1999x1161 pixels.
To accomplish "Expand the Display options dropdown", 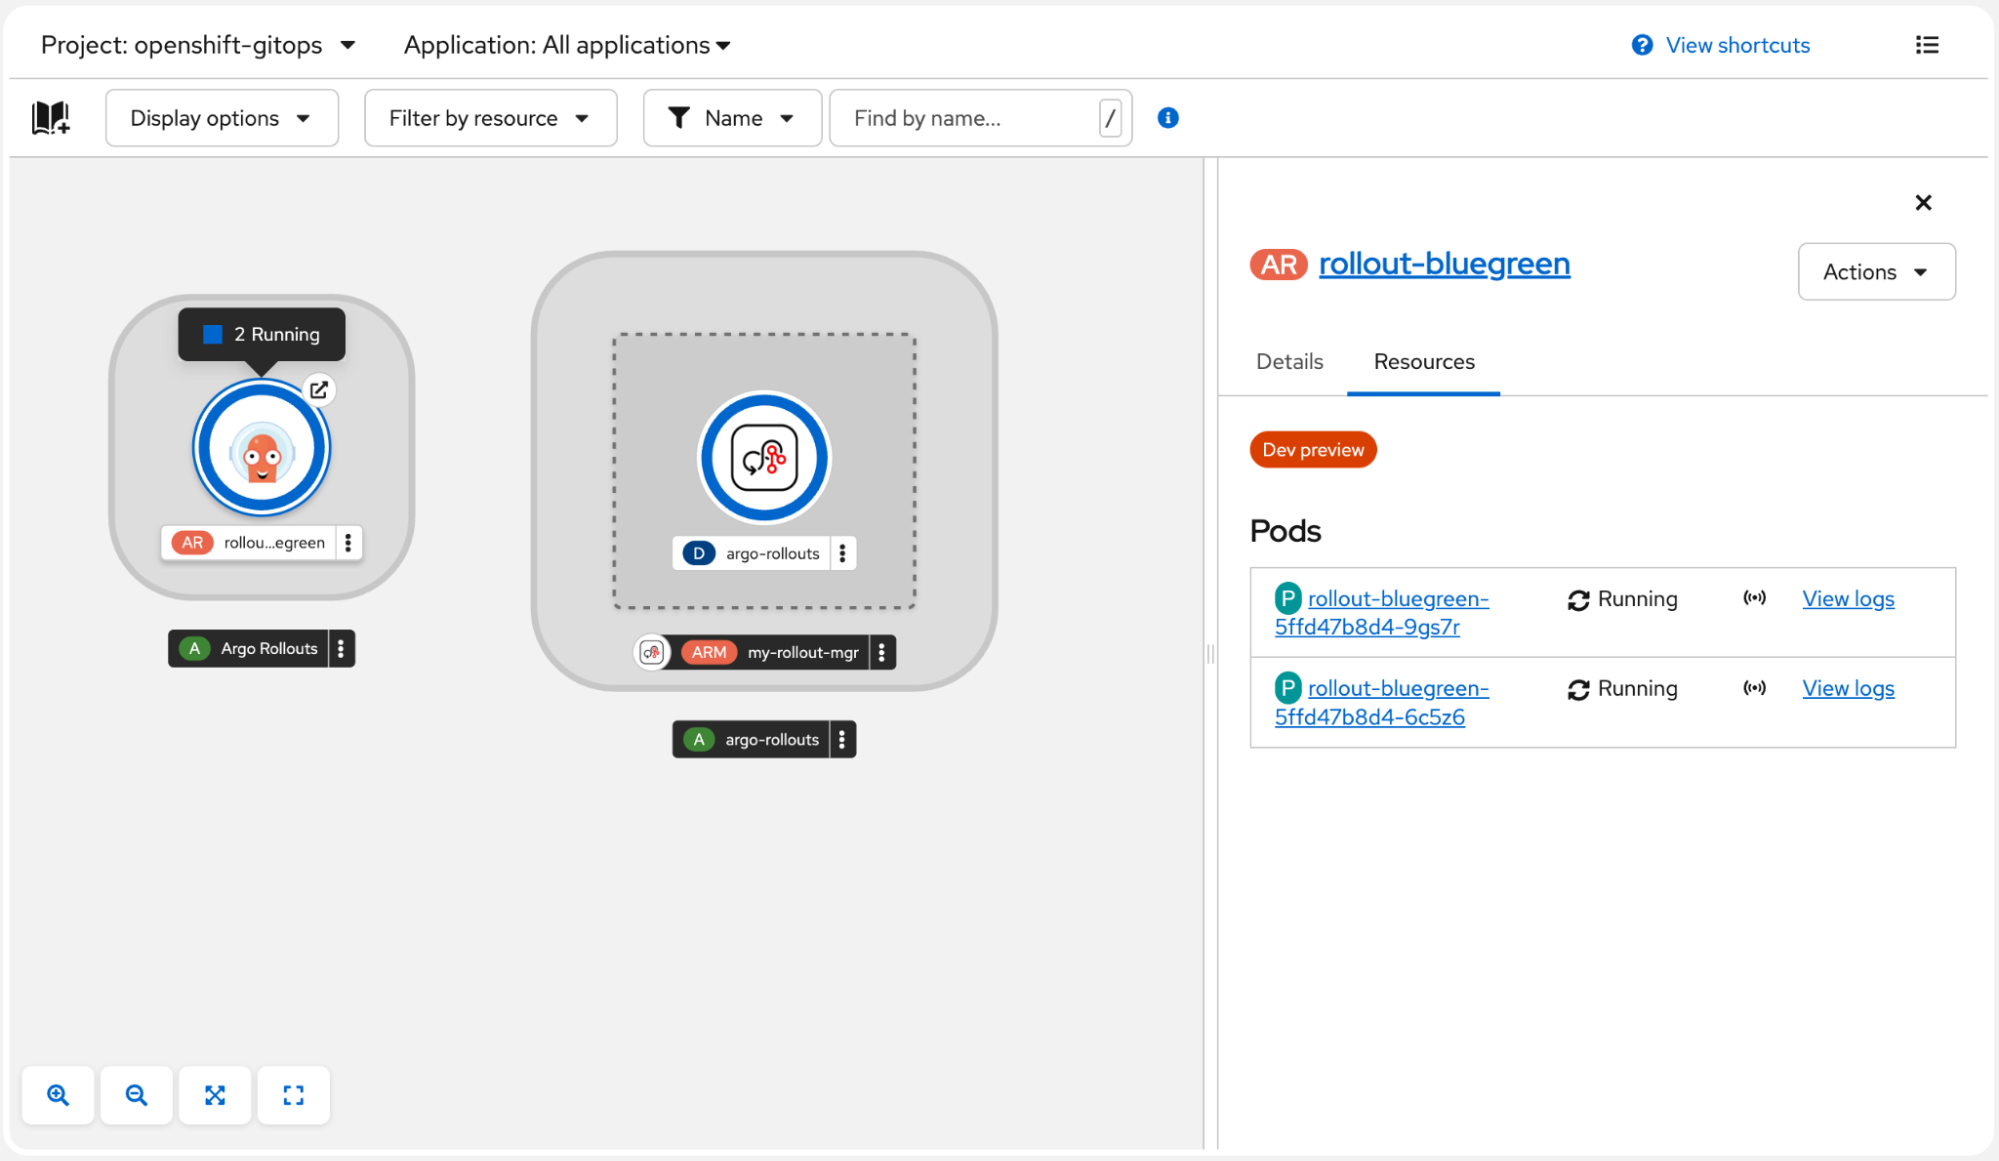I will click(x=221, y=118).
